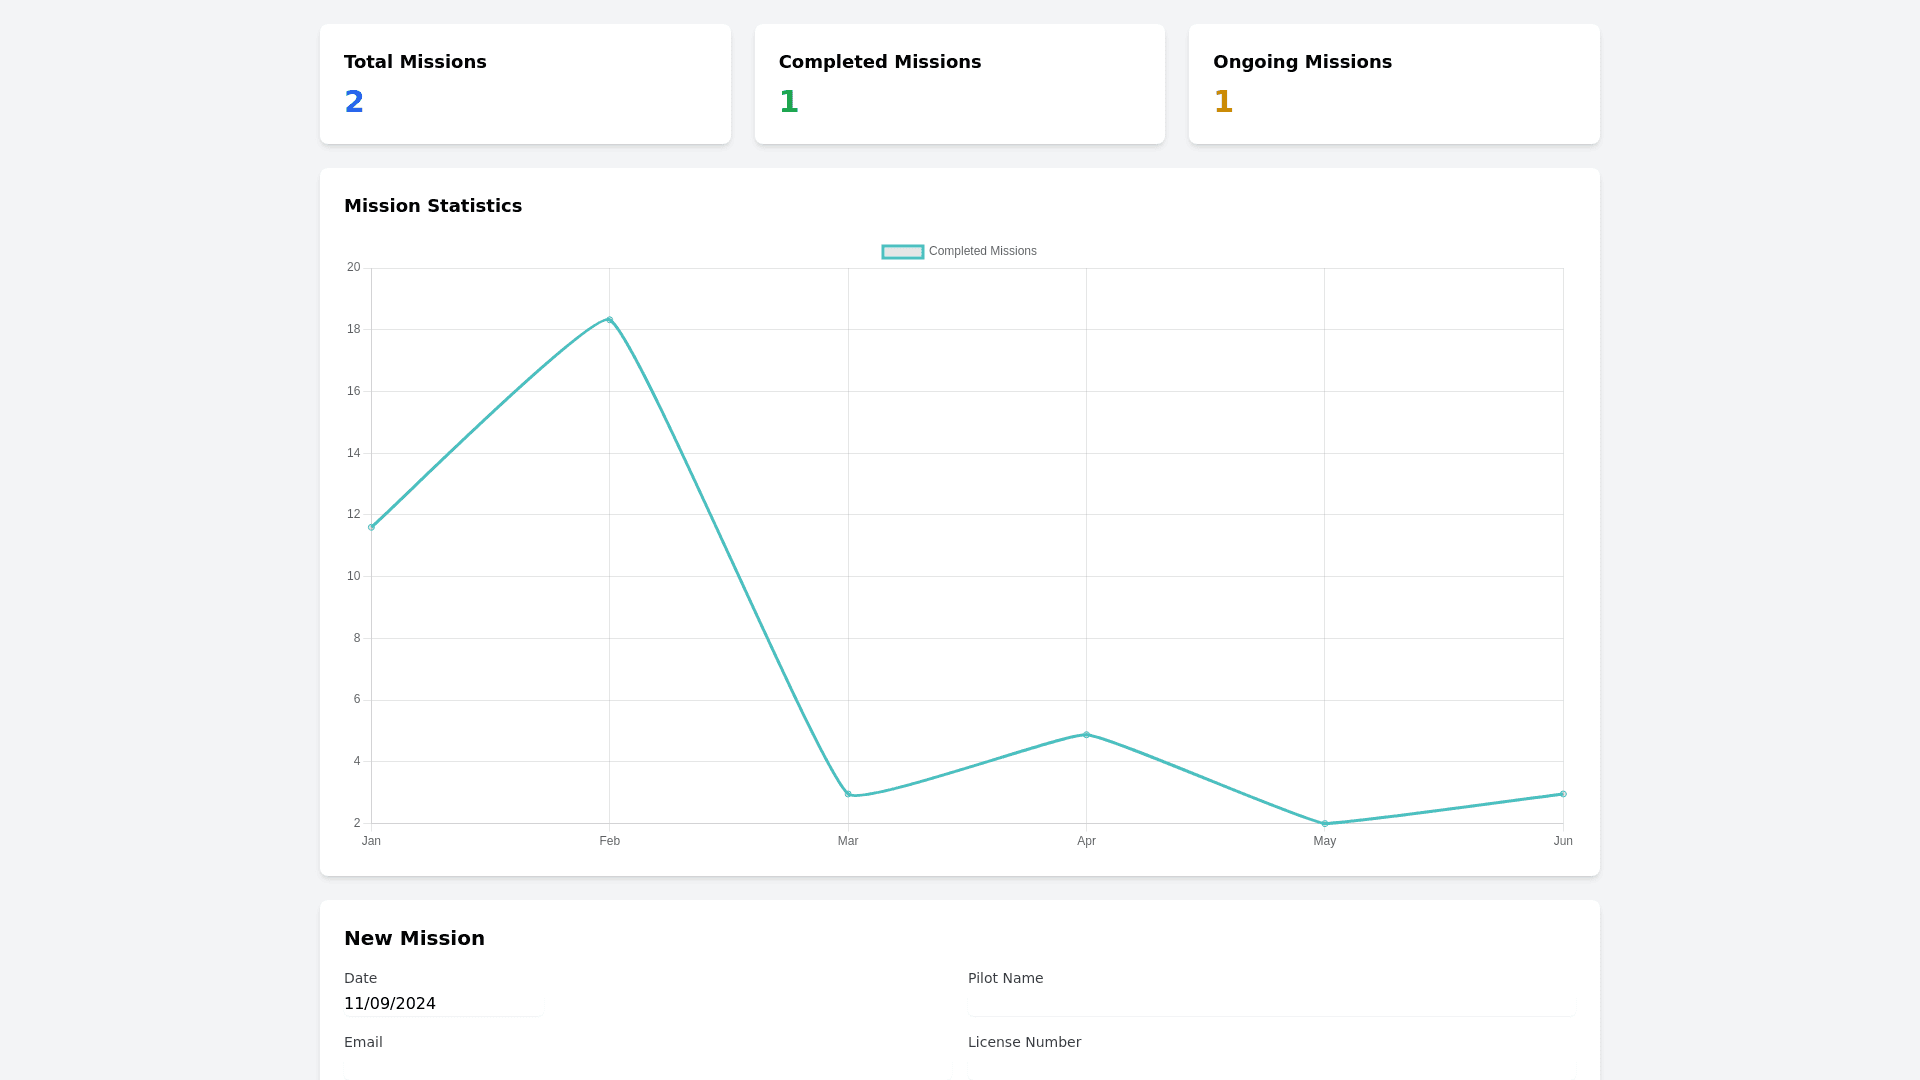
Task: Click the May data point on chart
Action: point(1325,824)
